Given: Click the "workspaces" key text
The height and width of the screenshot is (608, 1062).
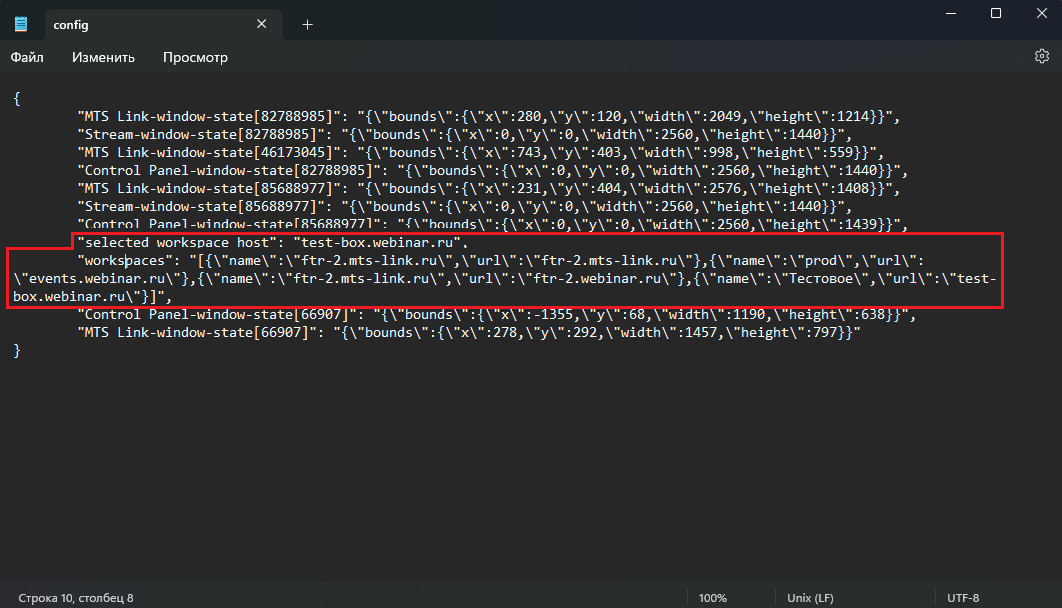Looking at the screenshot, I should [125, 261].
